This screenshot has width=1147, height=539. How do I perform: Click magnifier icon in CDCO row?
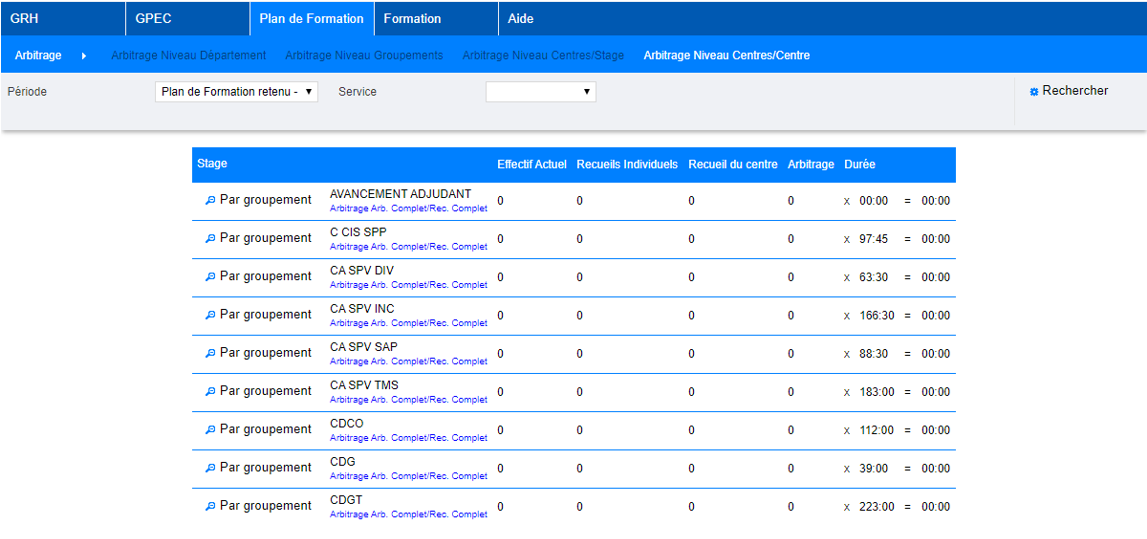point(210,430)
